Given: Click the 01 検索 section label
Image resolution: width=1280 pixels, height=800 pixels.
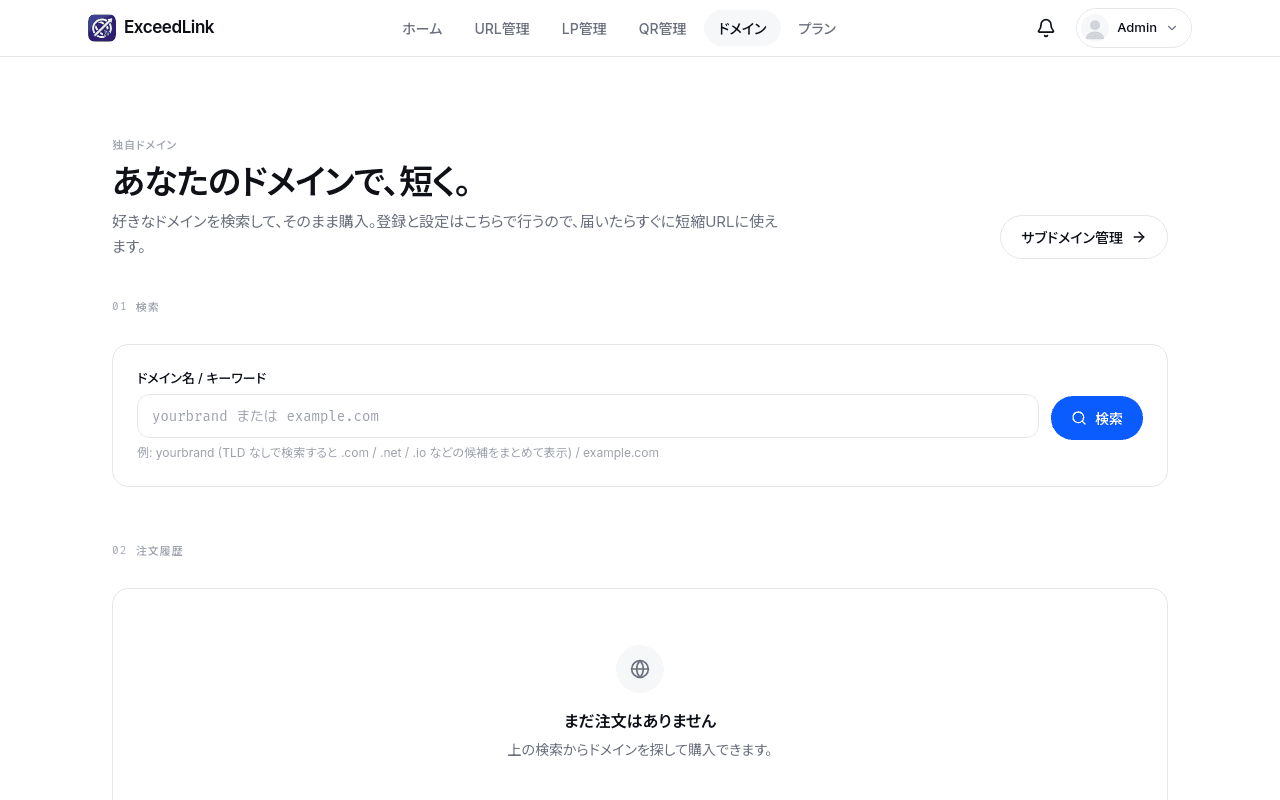Looking at the screenshot, I should 136,307.
